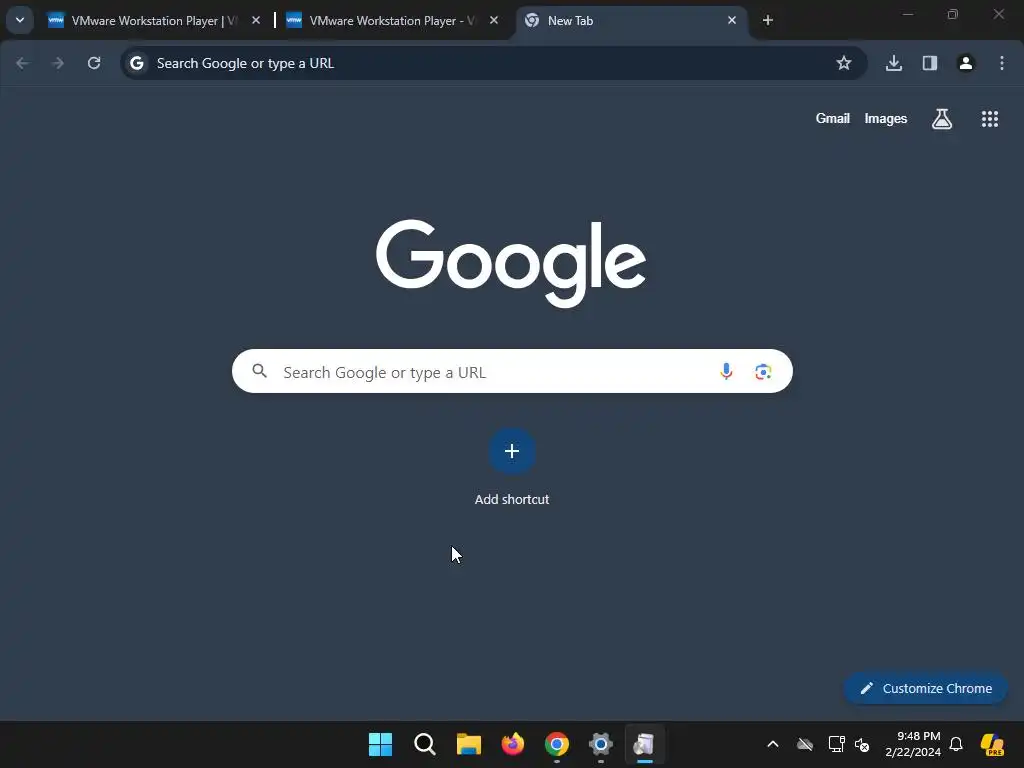The width and height of the screenshot is (1024, 768).
Task: Open the Images link
Action: tap(886, 118)
